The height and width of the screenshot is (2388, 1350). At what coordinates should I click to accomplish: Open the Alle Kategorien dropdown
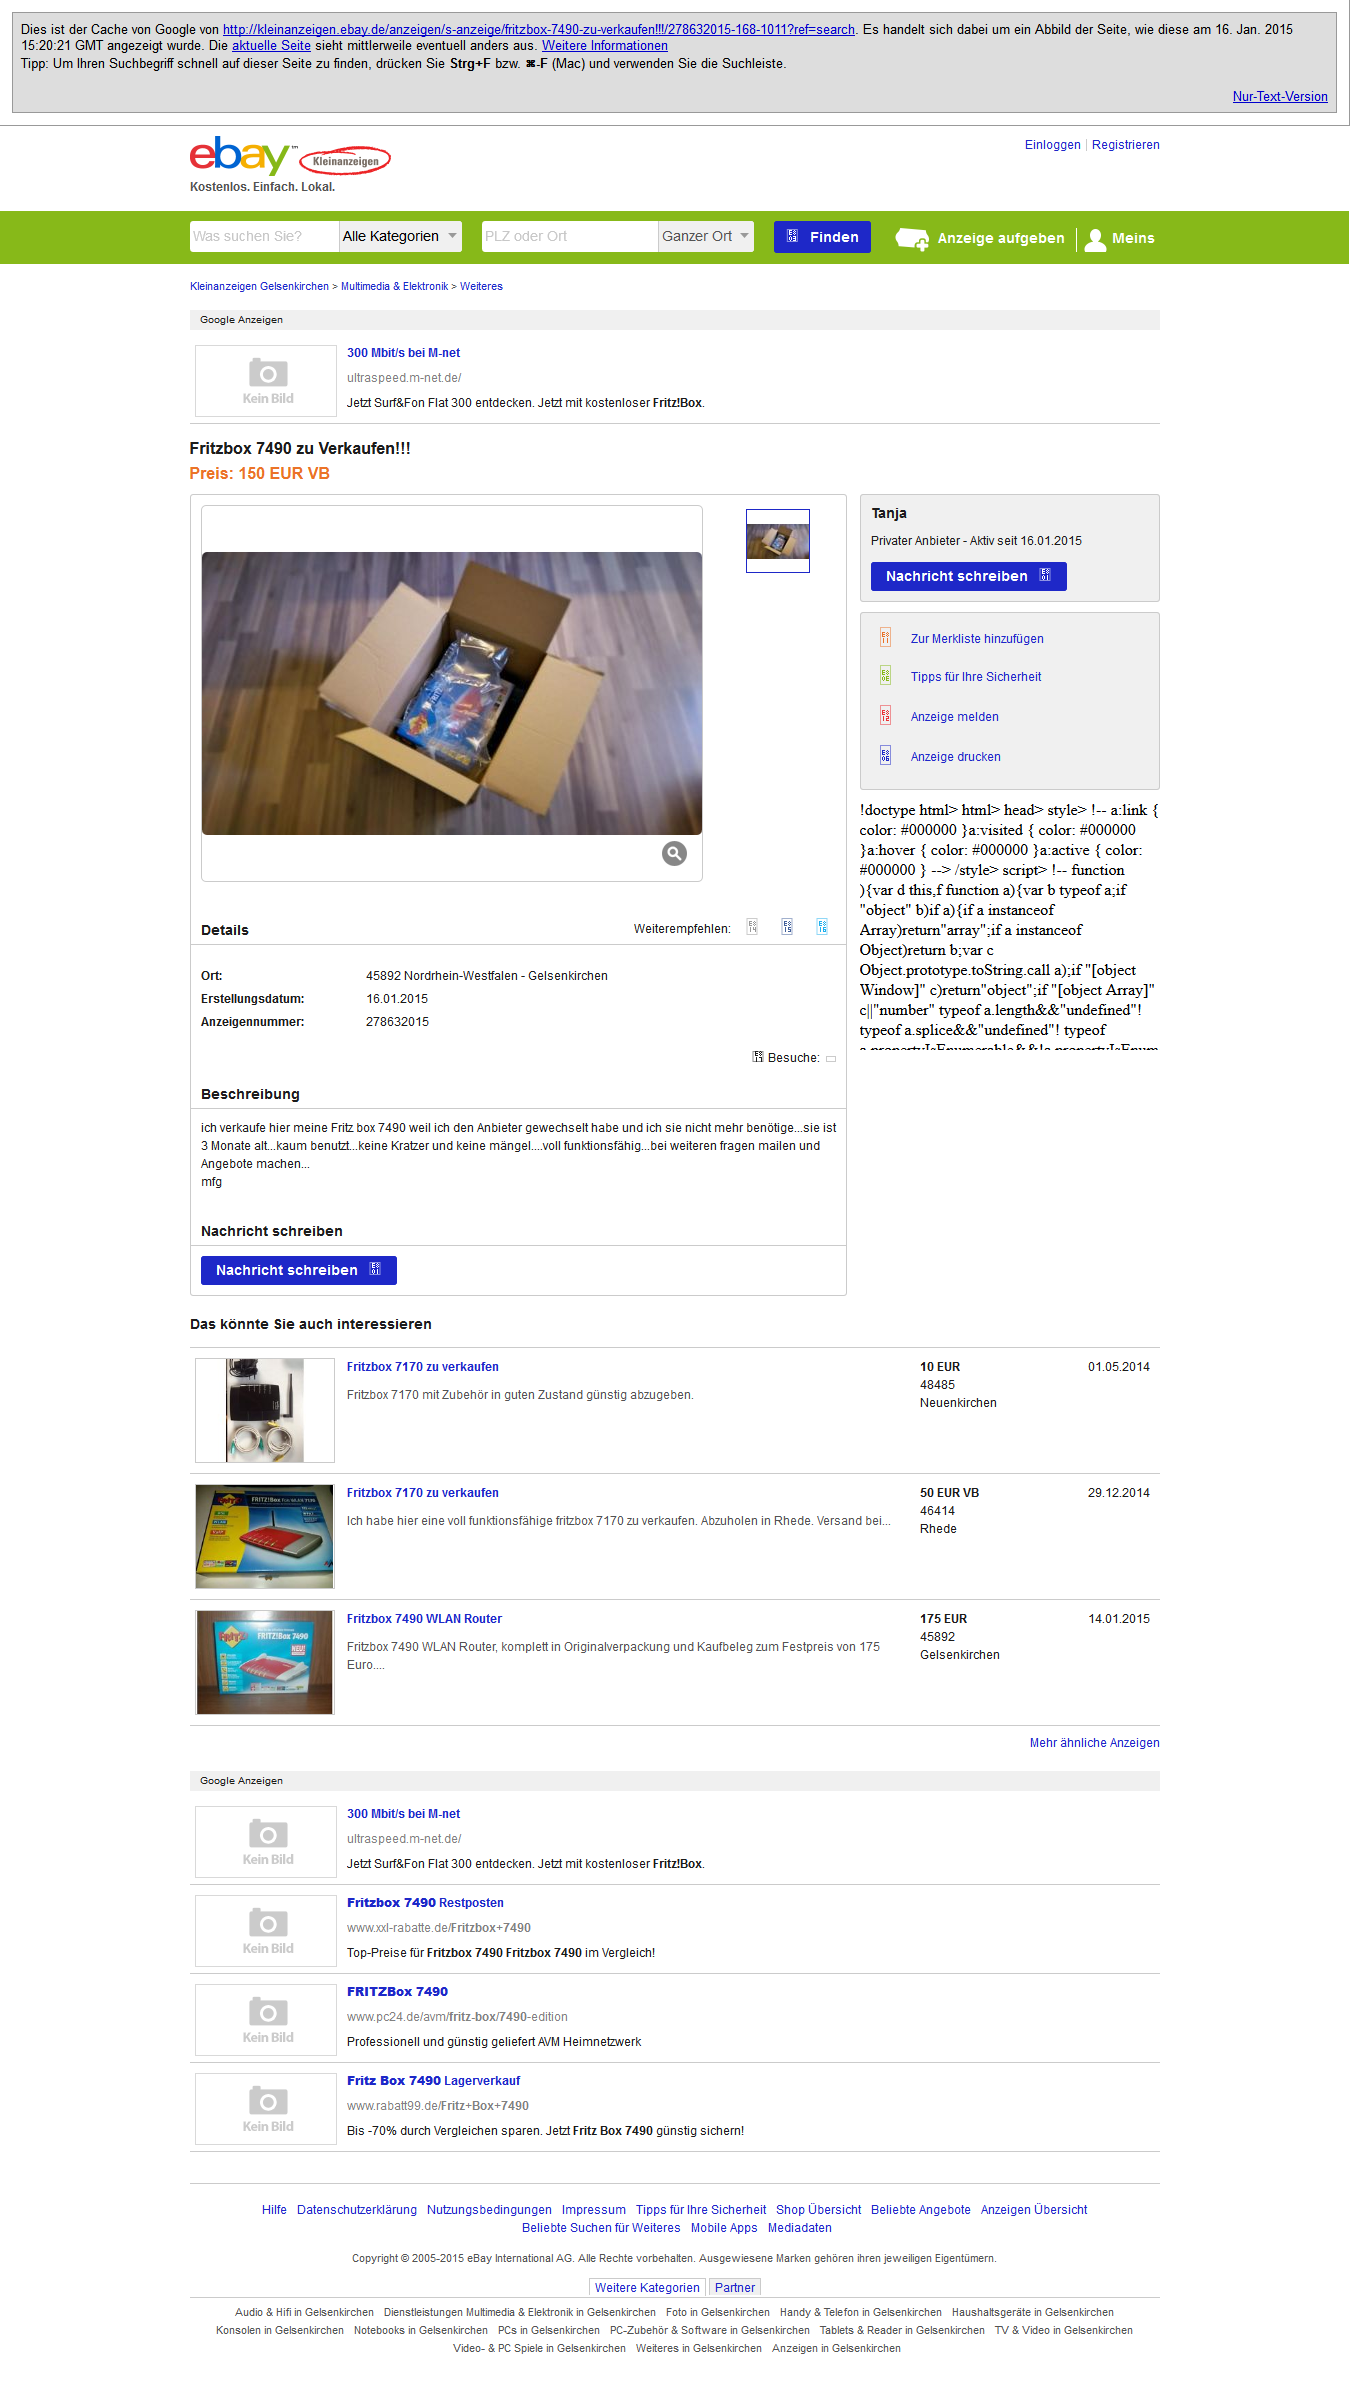[x=400, y=236]
